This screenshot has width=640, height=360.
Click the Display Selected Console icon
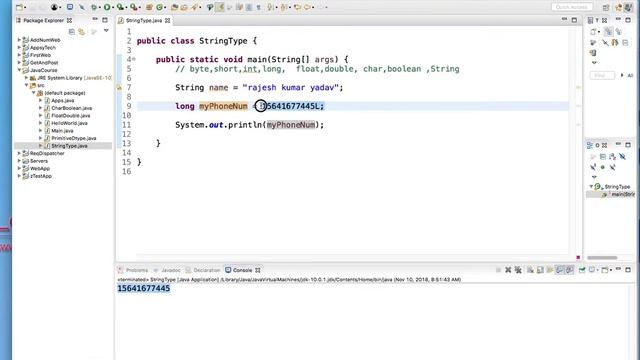tap(592, 270)
